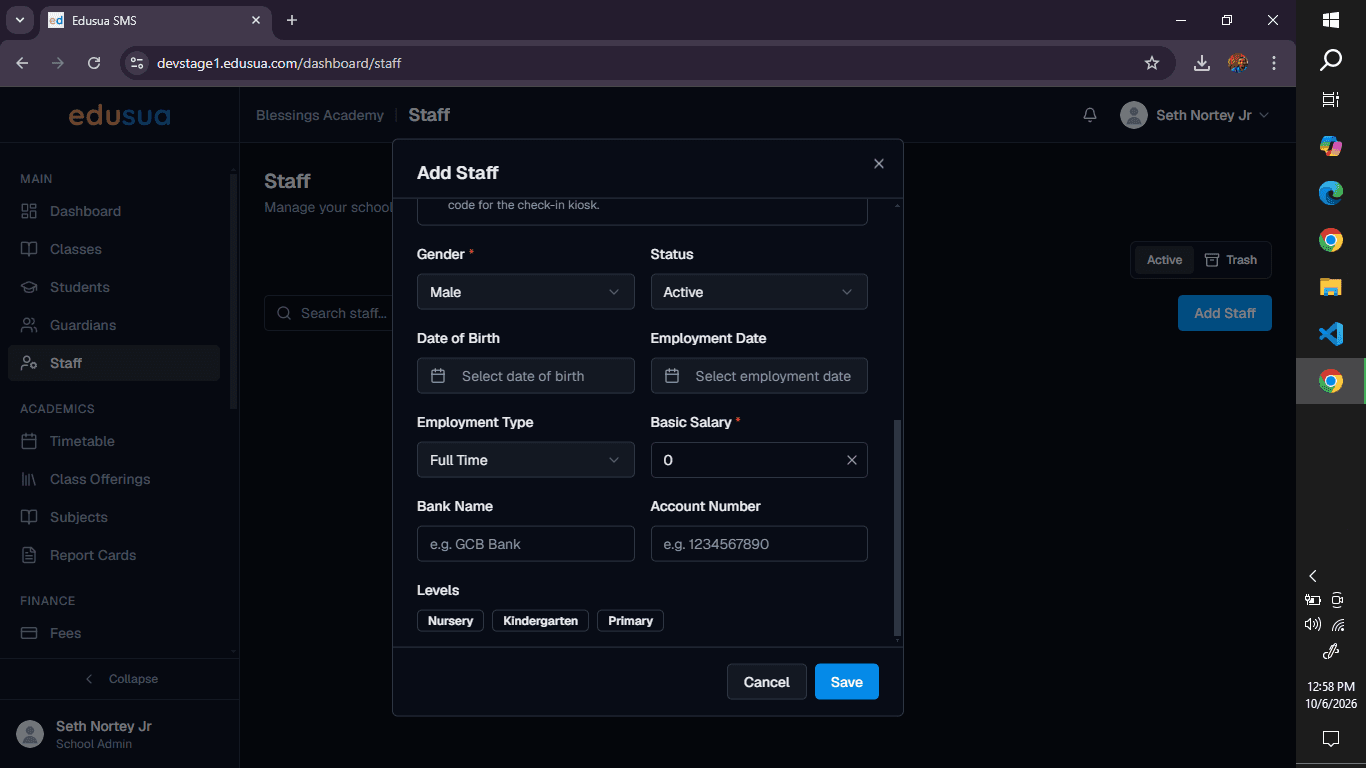Bookmark this page with the star icon
The width and height of the screenshot is (1366, 768).
1152,63
